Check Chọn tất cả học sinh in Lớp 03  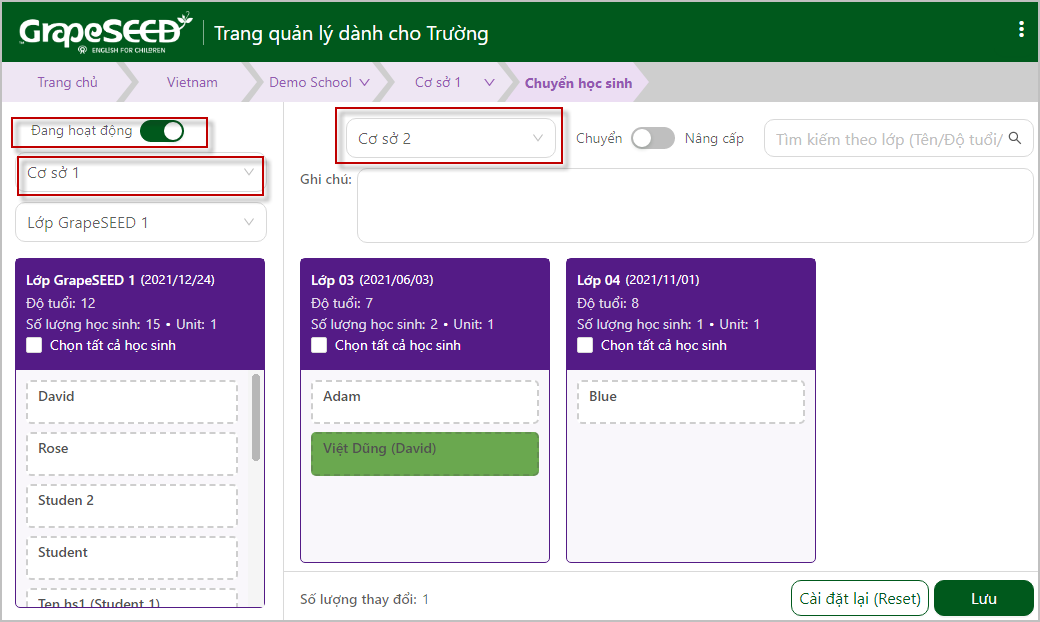[x=319, y=345]
